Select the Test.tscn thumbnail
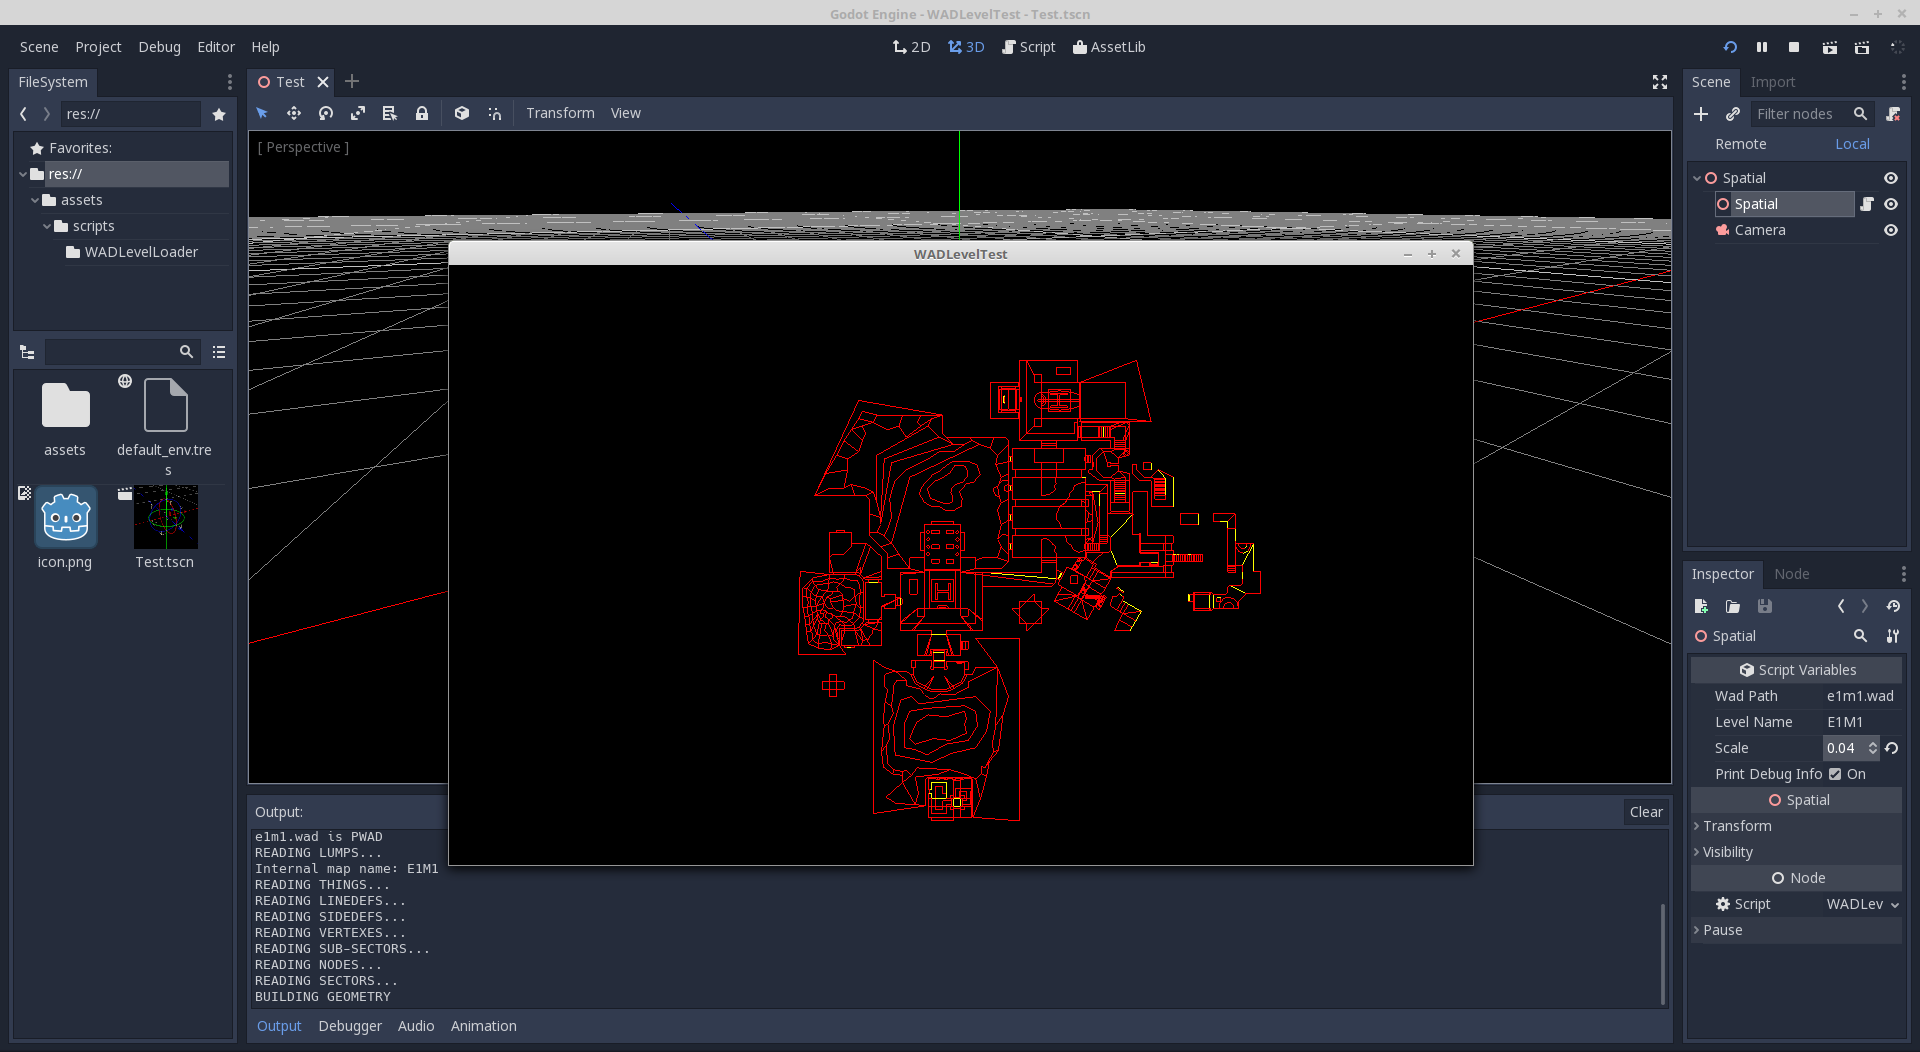The height and width of the screenshot is (1052, 1920). (x=166, y=517)
